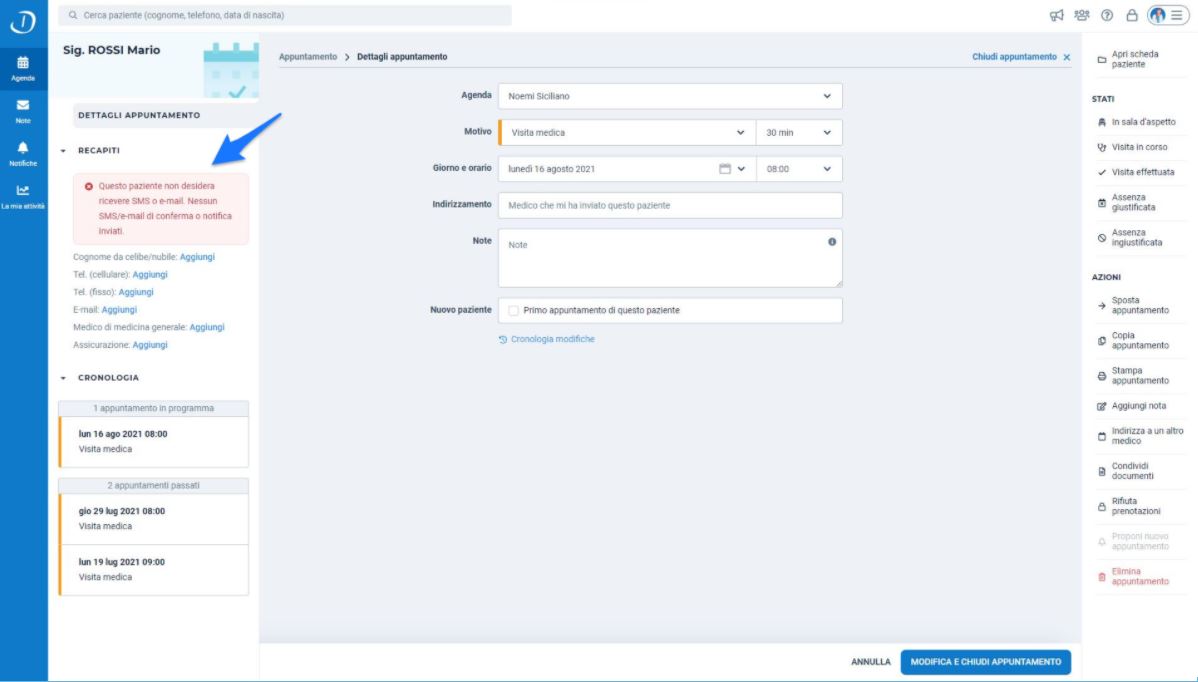The height and width of the screenshot is (682, 1198).
Task: Click the Note text area
Action: [670, 259]
